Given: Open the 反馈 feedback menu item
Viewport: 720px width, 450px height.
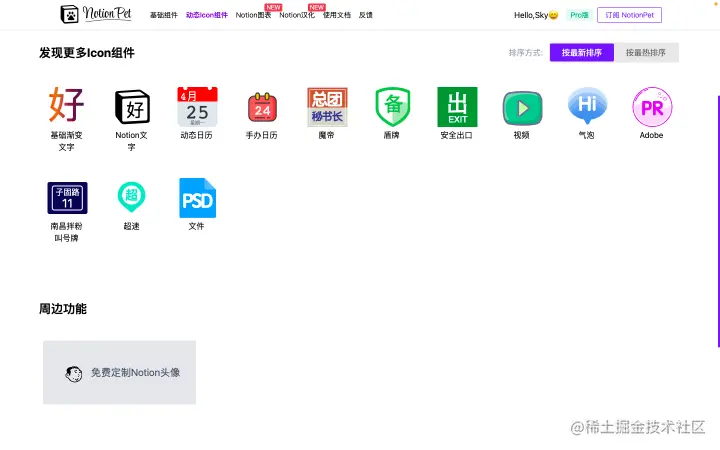Looking at the screenshot, I should point(366,15).
